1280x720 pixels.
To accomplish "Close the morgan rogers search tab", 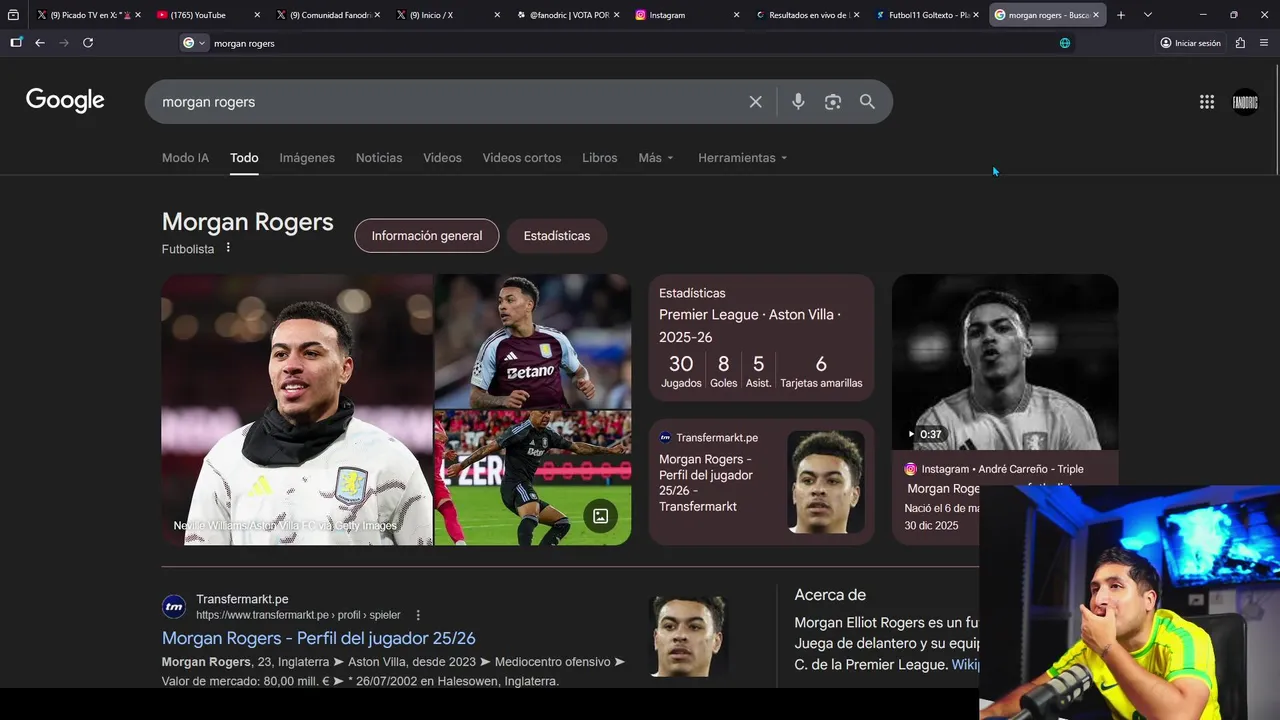I will pyautogui.click(x=1097, y=15).
